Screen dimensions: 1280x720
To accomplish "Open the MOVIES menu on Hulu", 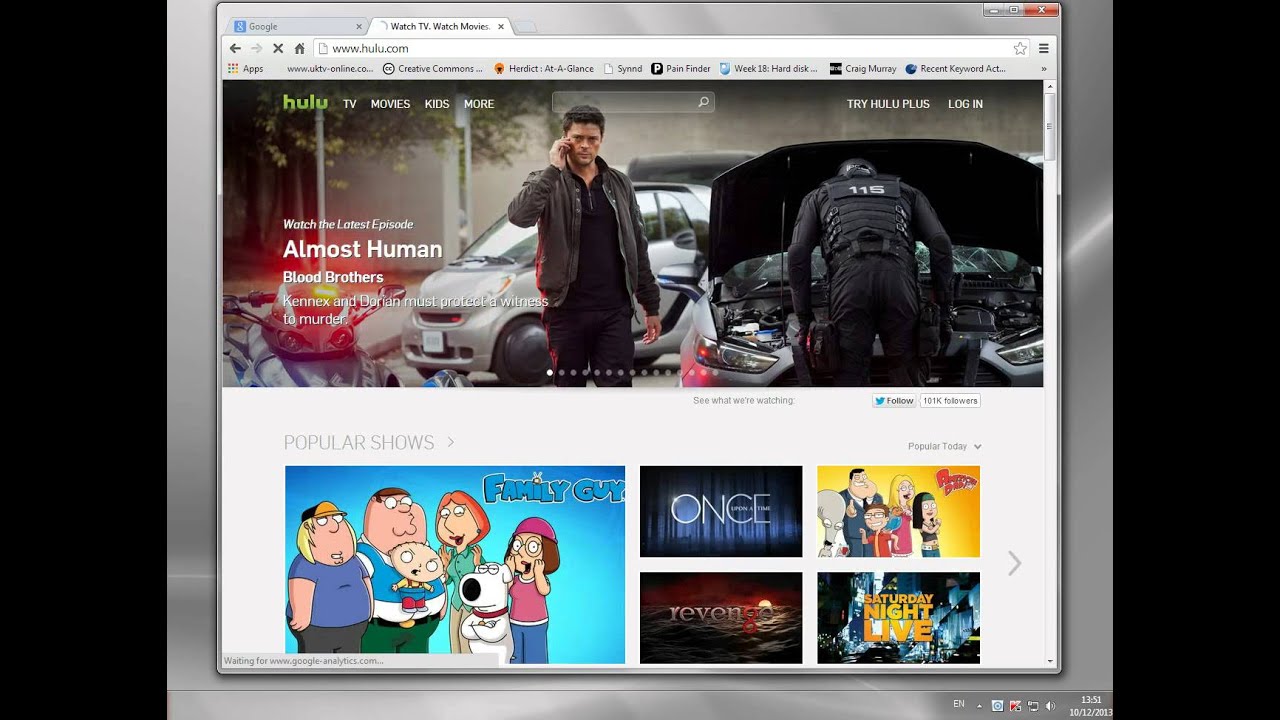I will (x=390, y=104).
